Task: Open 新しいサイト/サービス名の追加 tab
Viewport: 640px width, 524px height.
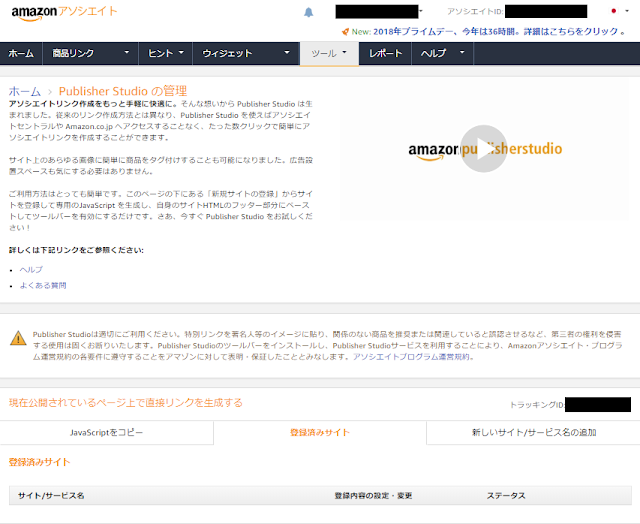Action: (534, 433)
